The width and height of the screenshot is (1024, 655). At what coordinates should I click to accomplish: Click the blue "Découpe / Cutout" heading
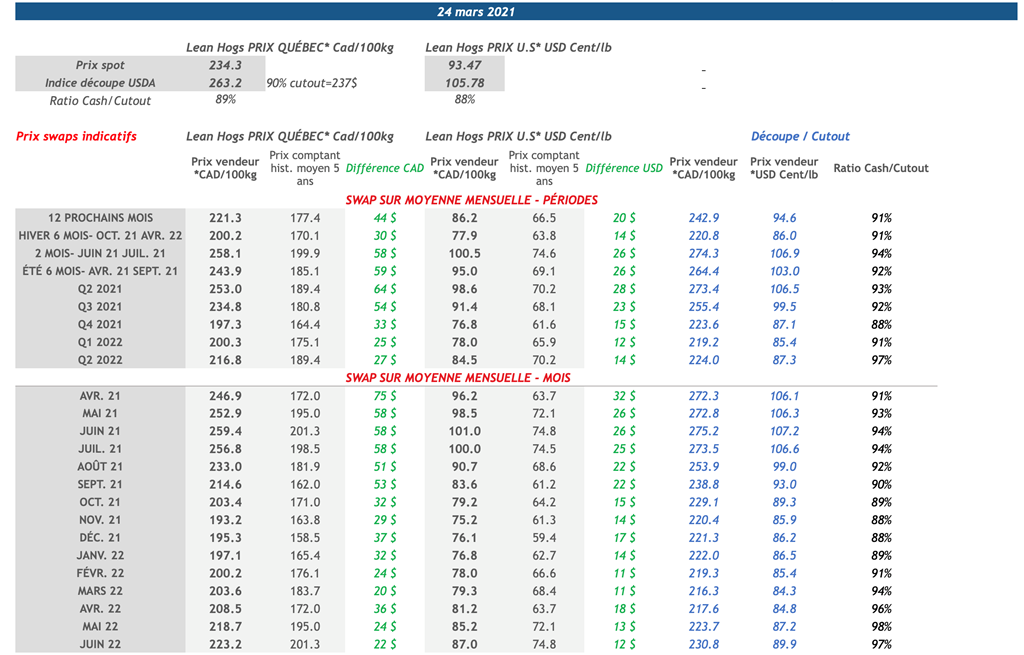tap(800, 136)
